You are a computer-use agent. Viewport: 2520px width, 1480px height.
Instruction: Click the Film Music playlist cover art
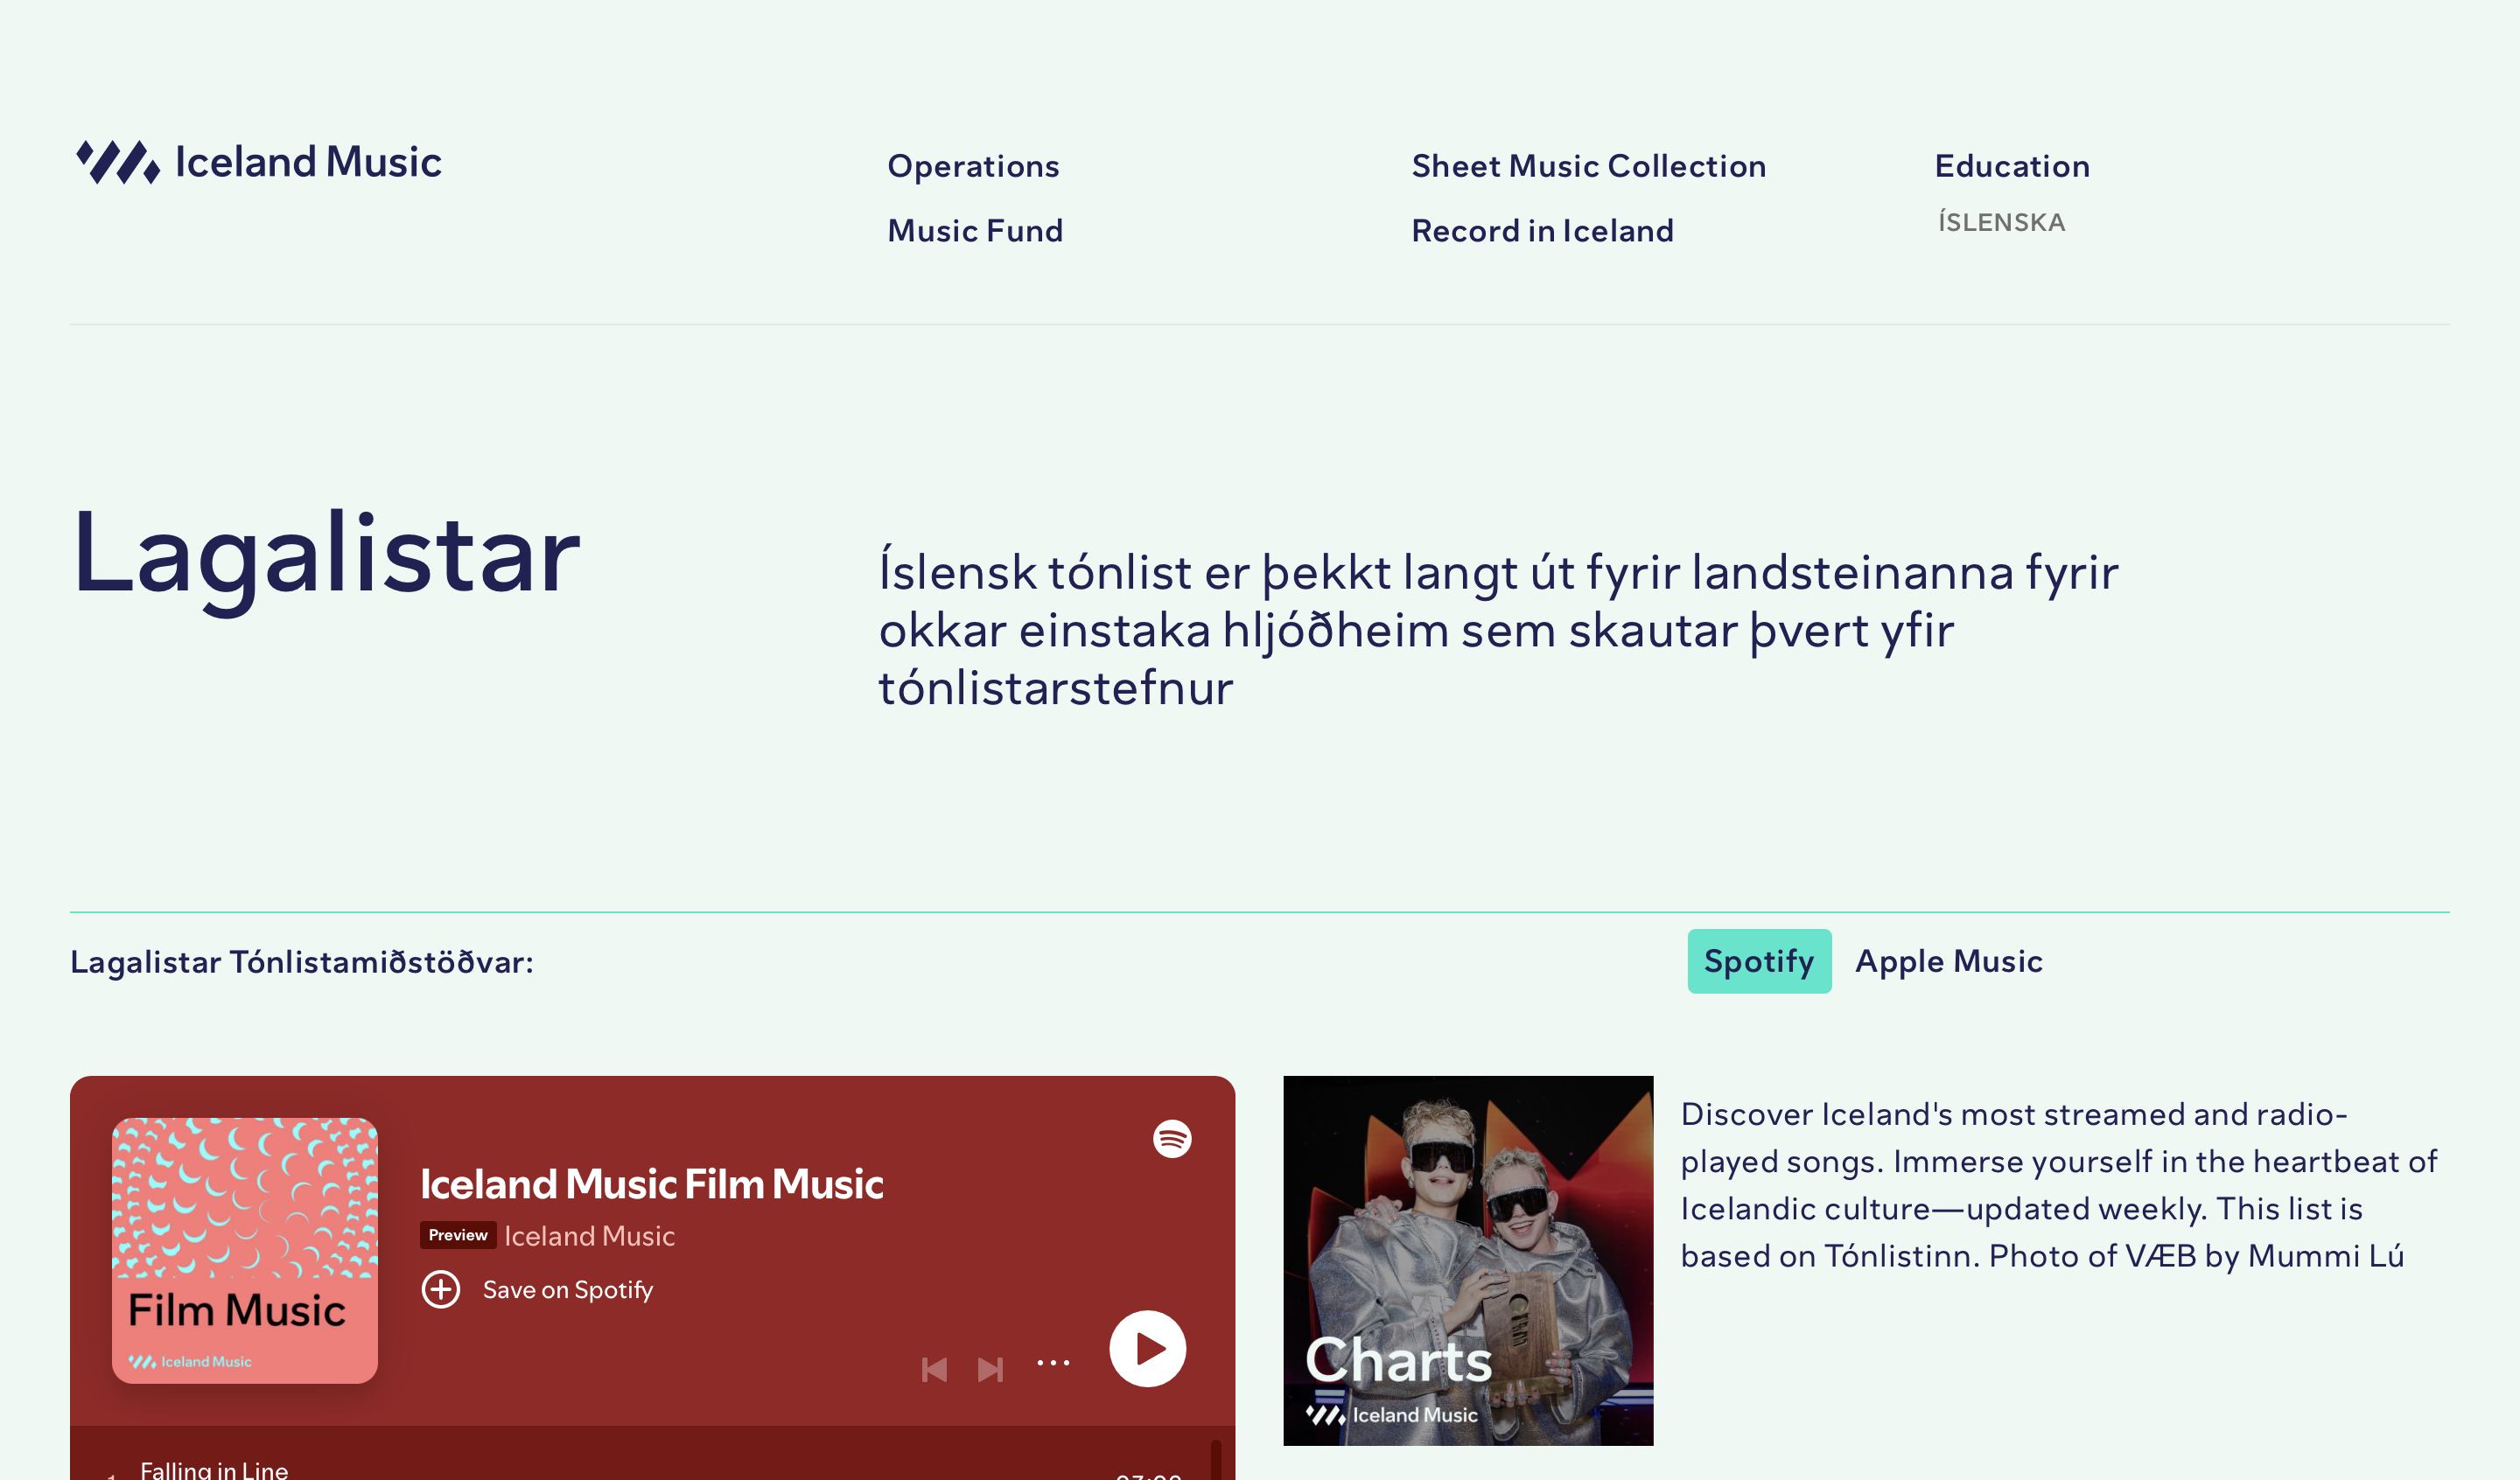(x=245, y=1250)
